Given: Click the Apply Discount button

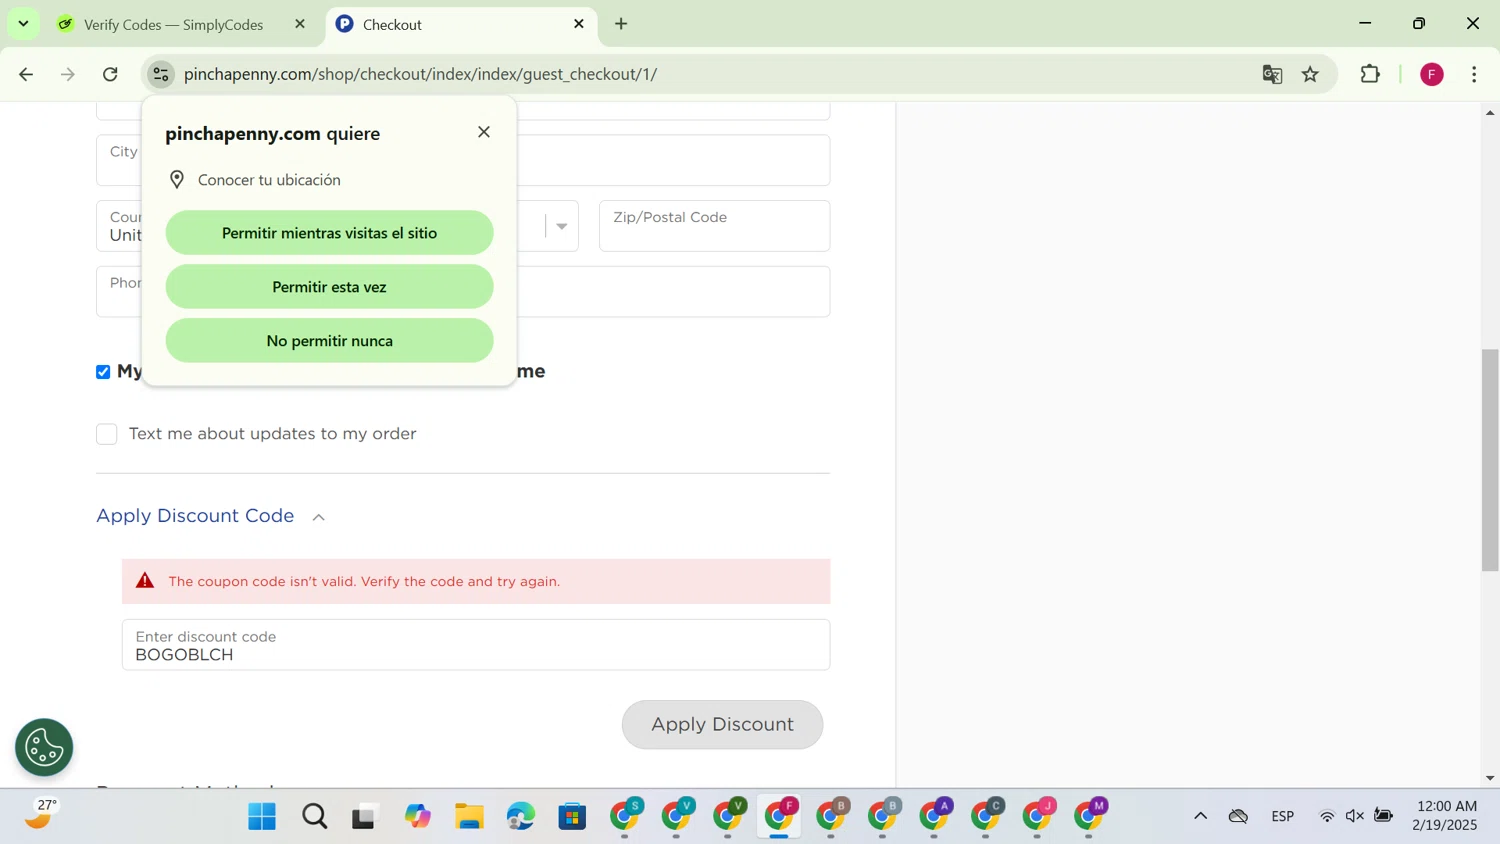Looking at the screenshot, I should [722, 725].
